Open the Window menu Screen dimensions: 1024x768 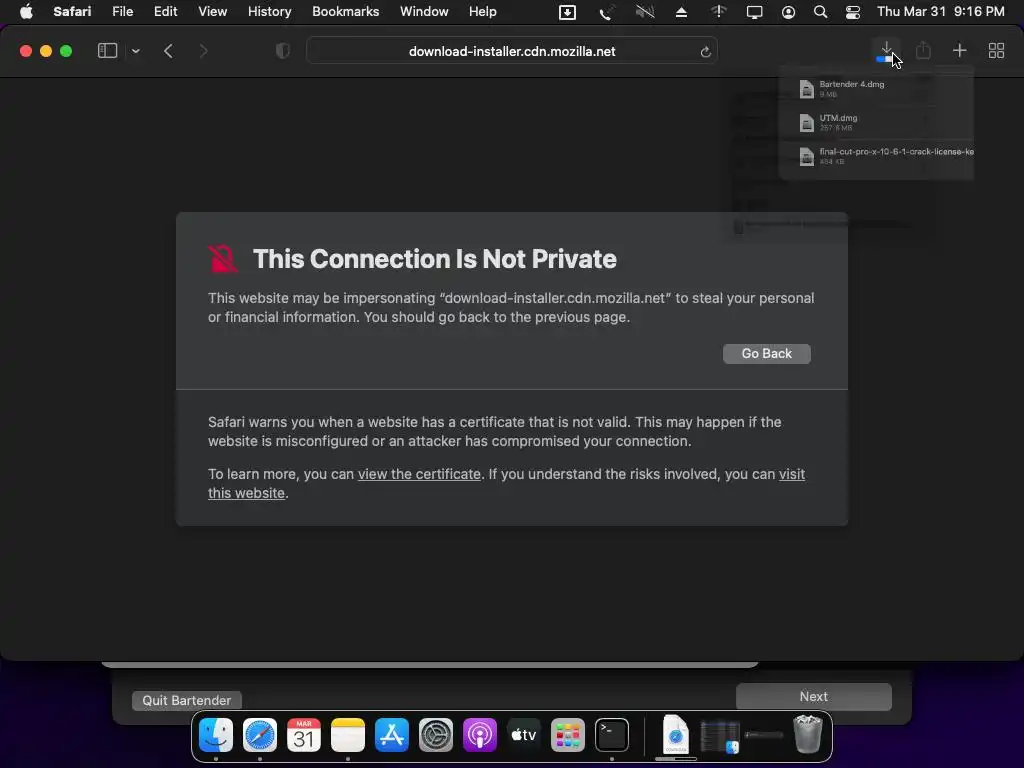click(424, 12)
